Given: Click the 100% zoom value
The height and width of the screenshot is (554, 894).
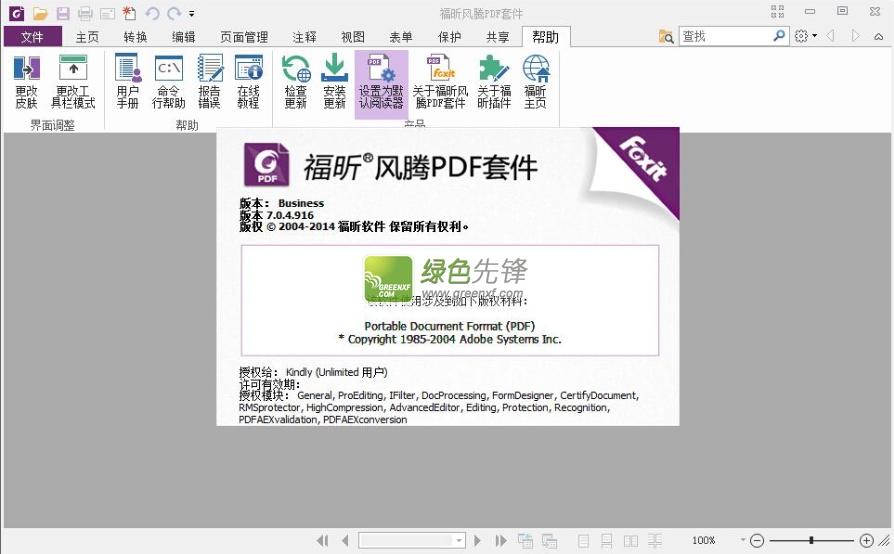Looking at the screenshot, I should (x=704, y=540).
